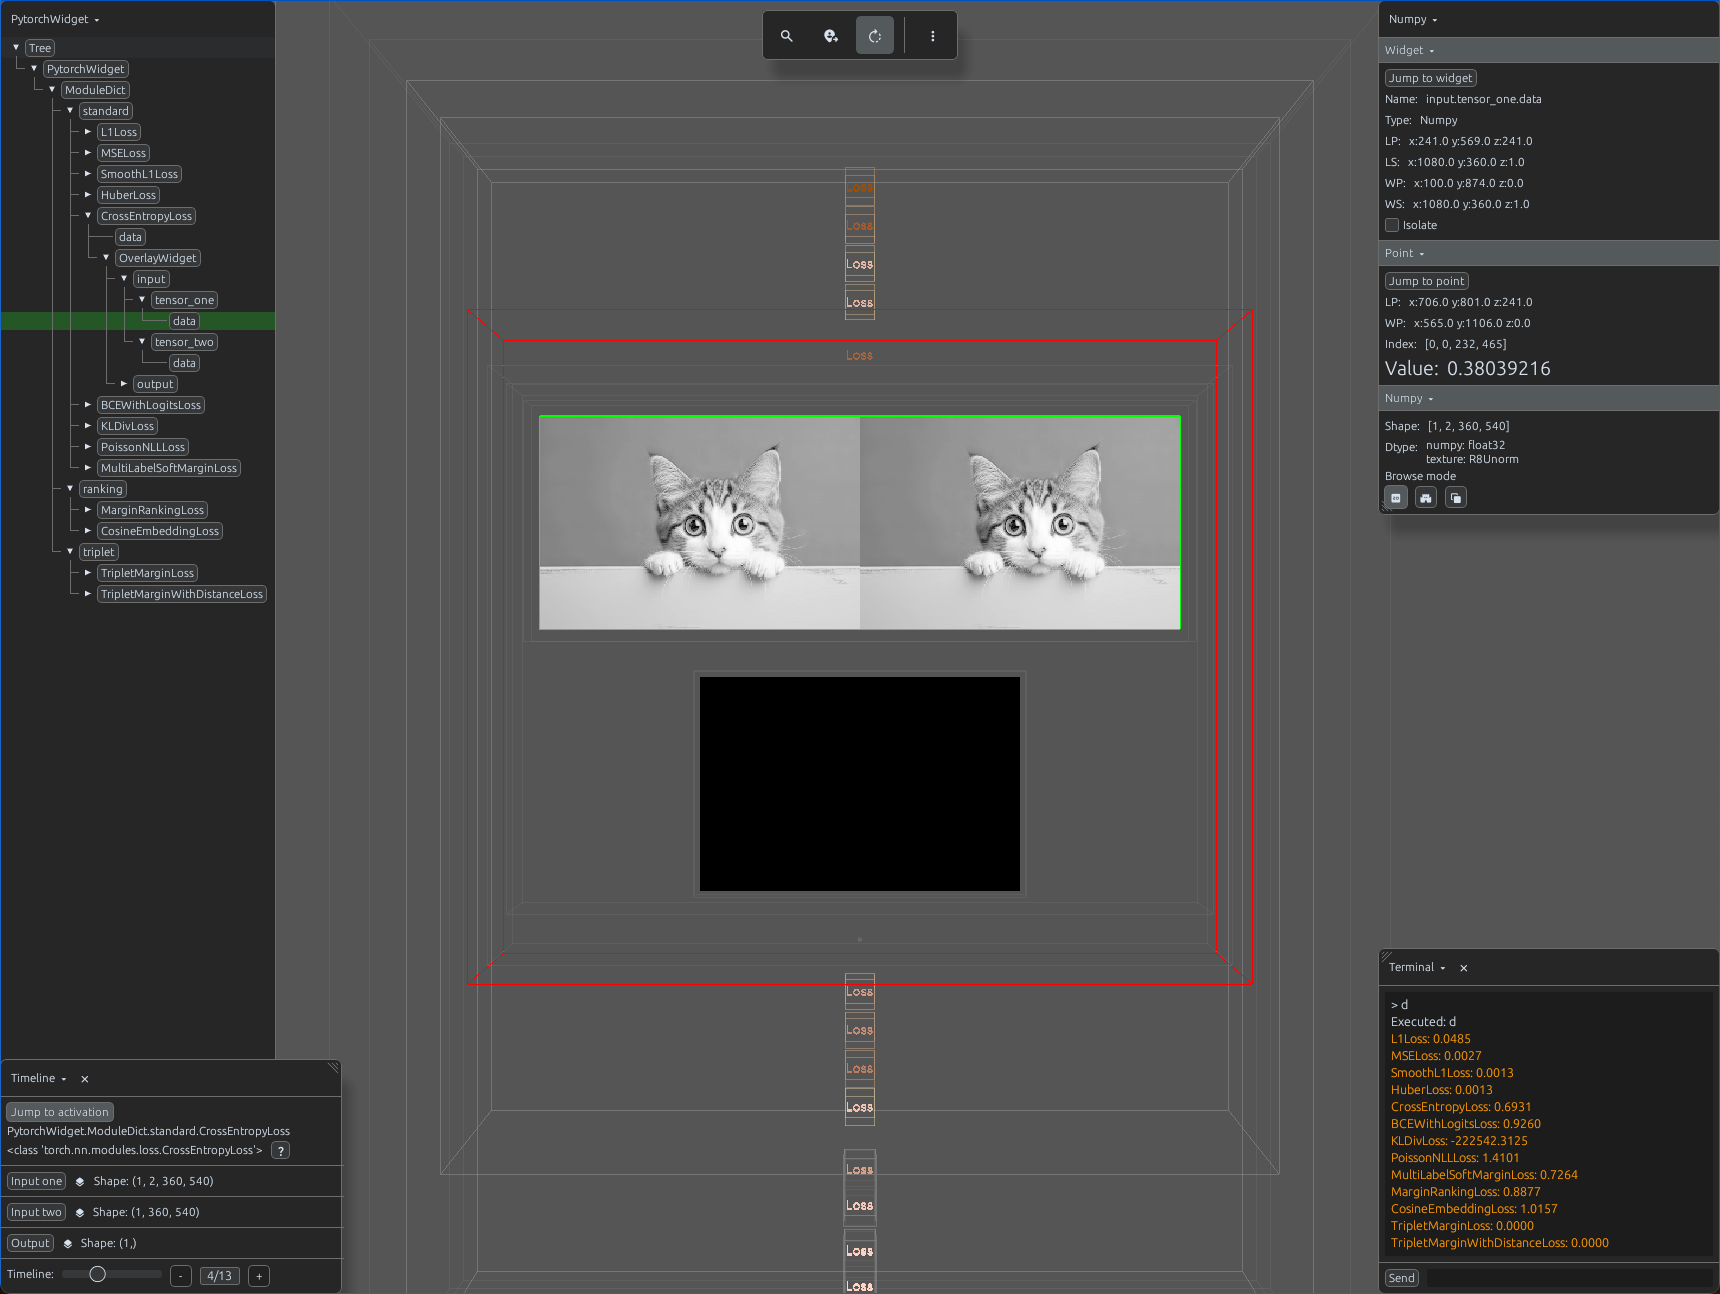Close the Timeline panel
1720x1294 pixels.
[x=85, y=1079]
